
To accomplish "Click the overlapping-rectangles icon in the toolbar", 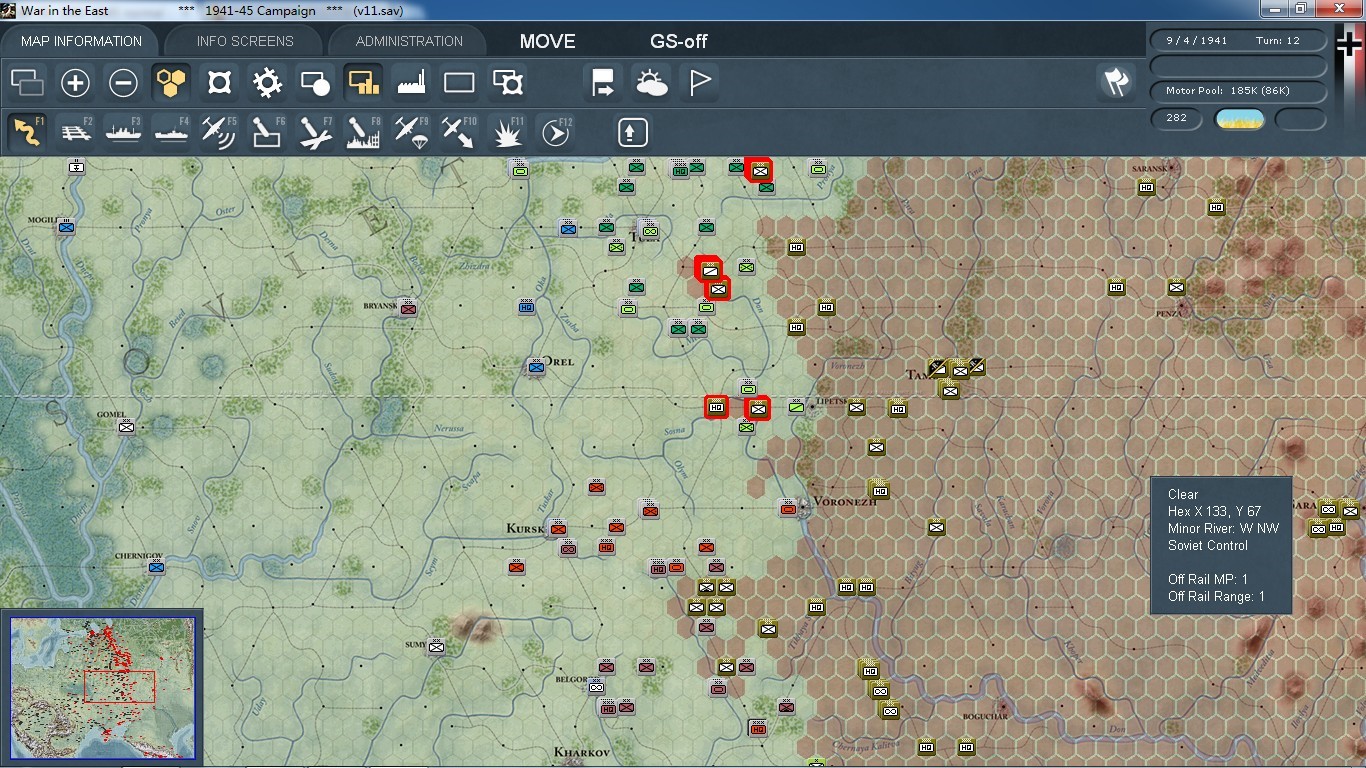I will pyautogui.click(x=27, y=83).
